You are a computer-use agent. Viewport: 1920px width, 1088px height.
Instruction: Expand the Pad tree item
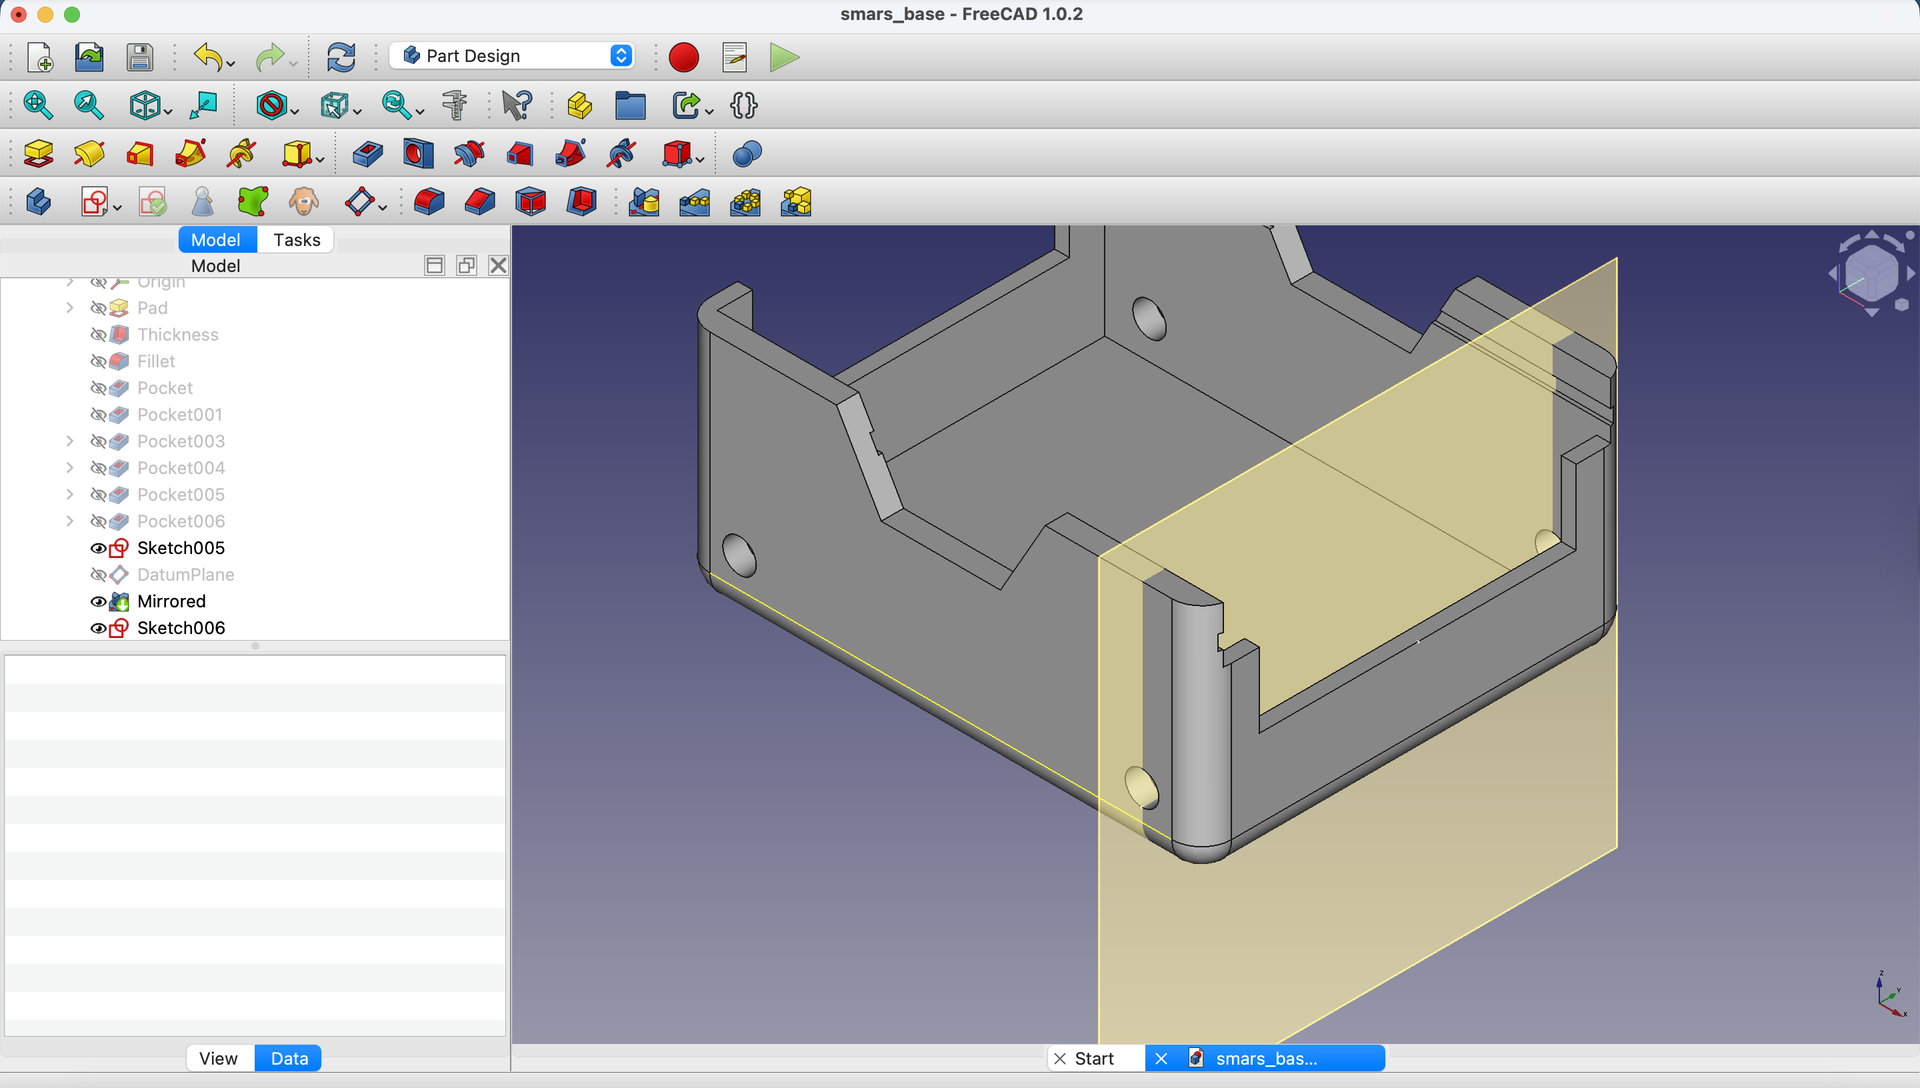(70, 308)
